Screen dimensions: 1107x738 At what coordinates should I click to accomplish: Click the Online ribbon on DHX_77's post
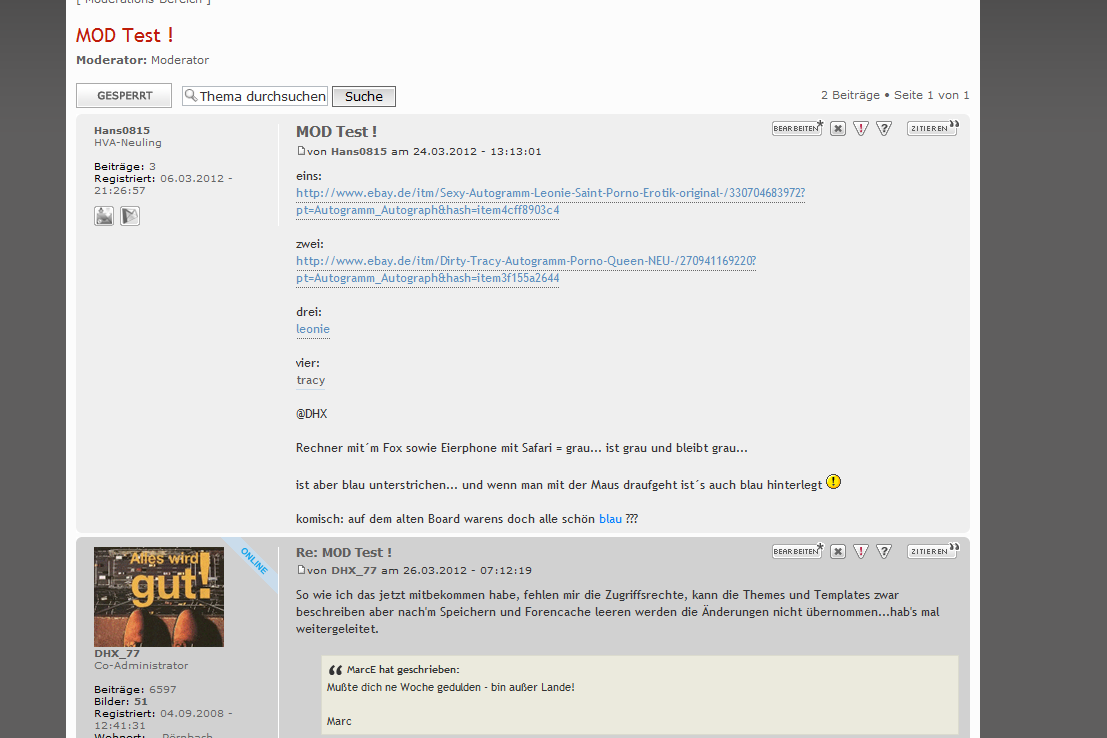[254, 561]
